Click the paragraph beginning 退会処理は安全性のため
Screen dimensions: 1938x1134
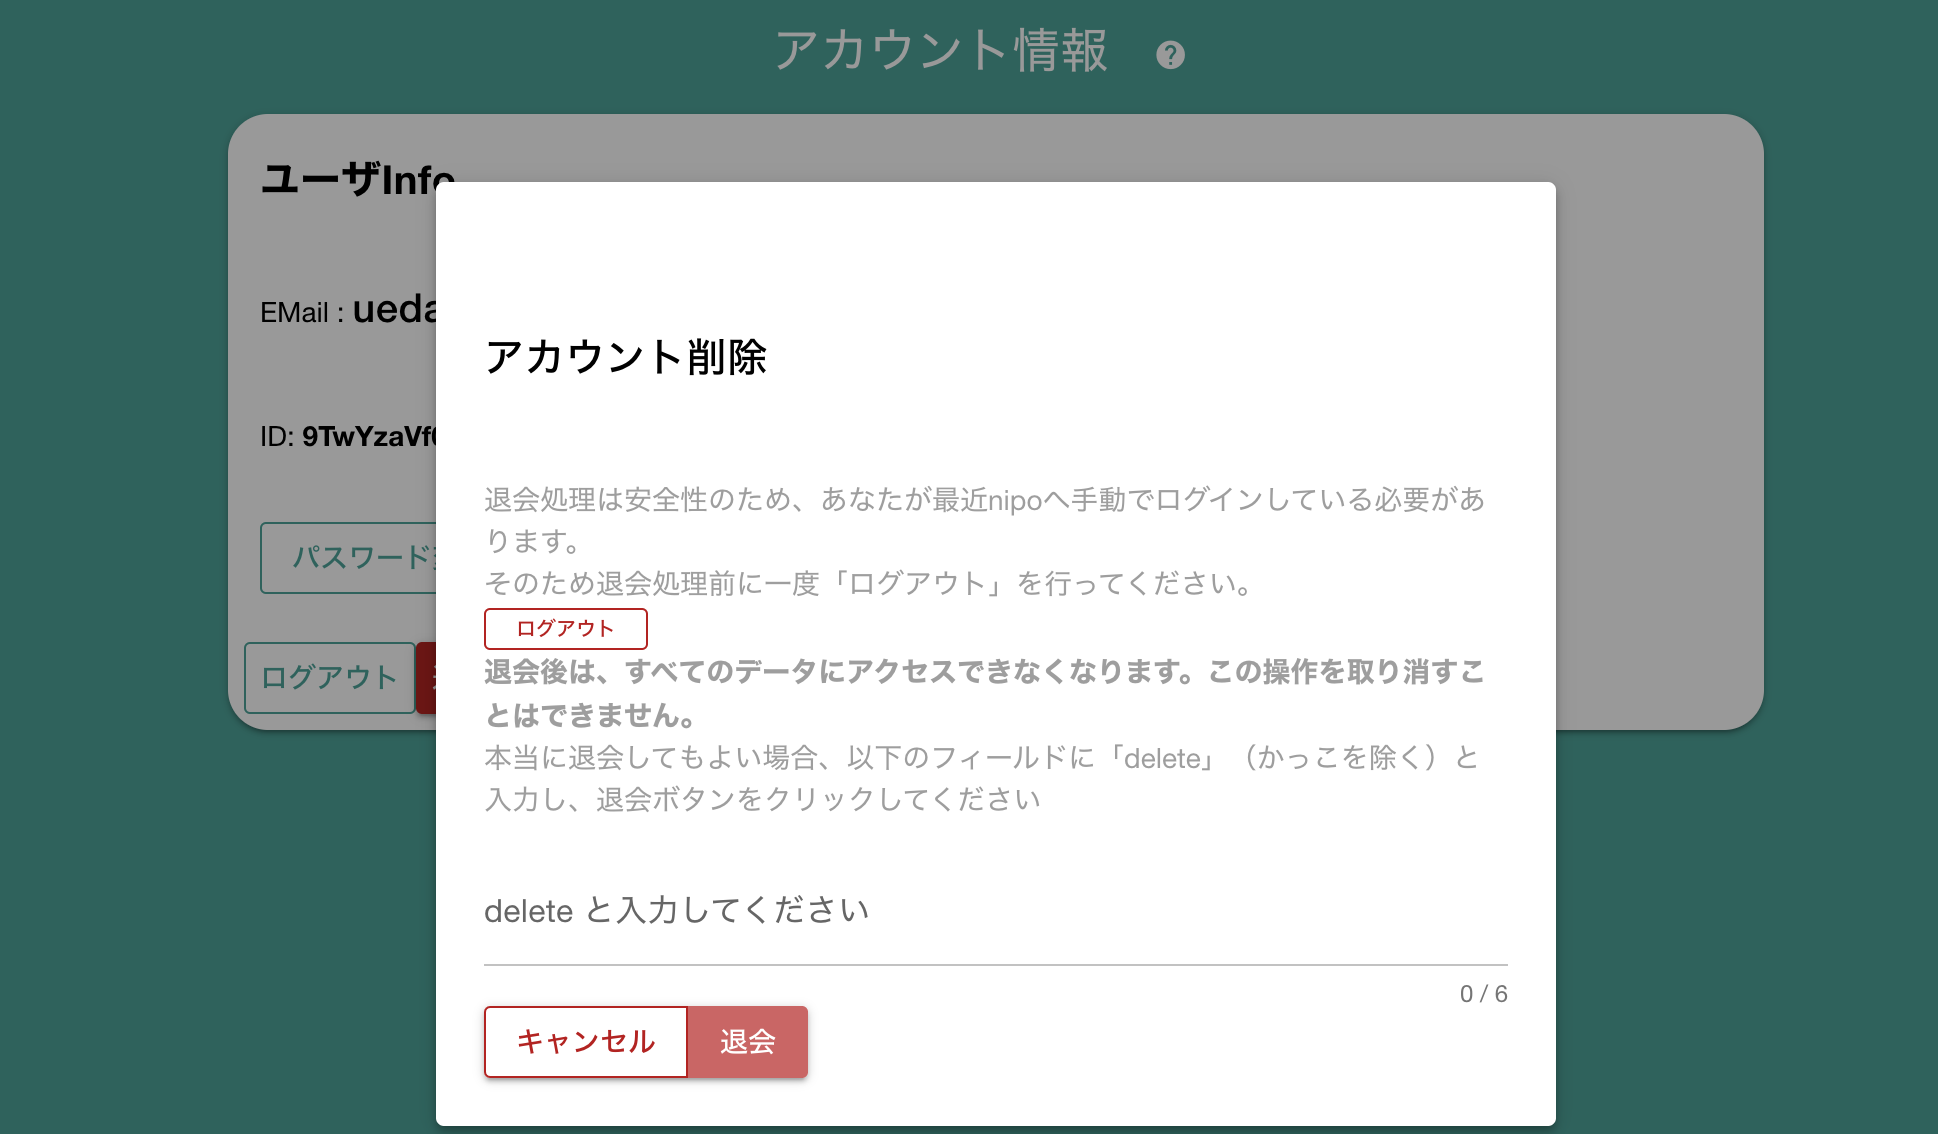(x=985, y=520)
